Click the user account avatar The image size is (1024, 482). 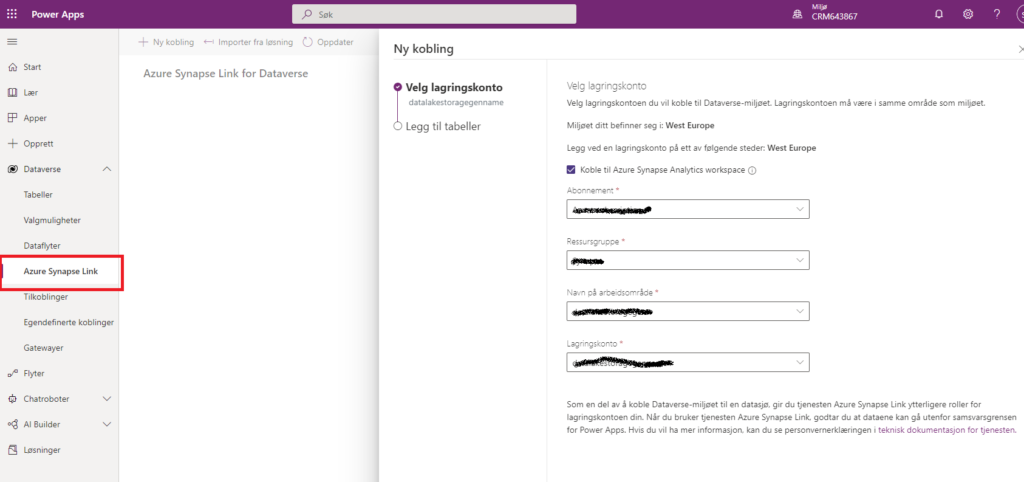point(1019,14)
